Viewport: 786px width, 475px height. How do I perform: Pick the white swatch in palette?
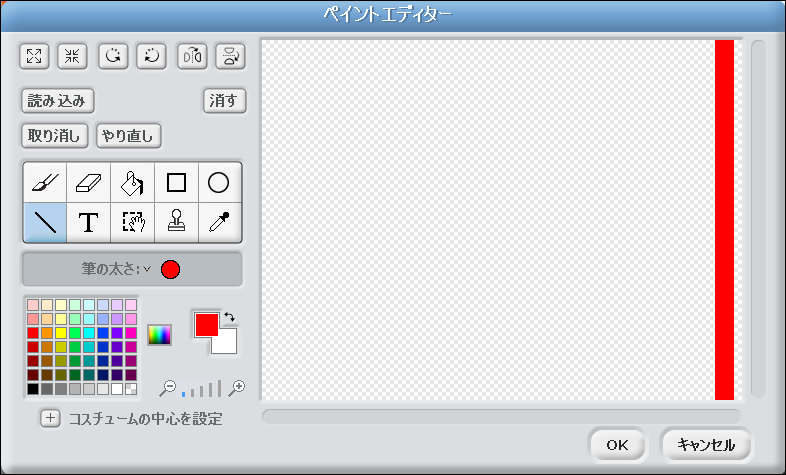[x=117, y=389]
